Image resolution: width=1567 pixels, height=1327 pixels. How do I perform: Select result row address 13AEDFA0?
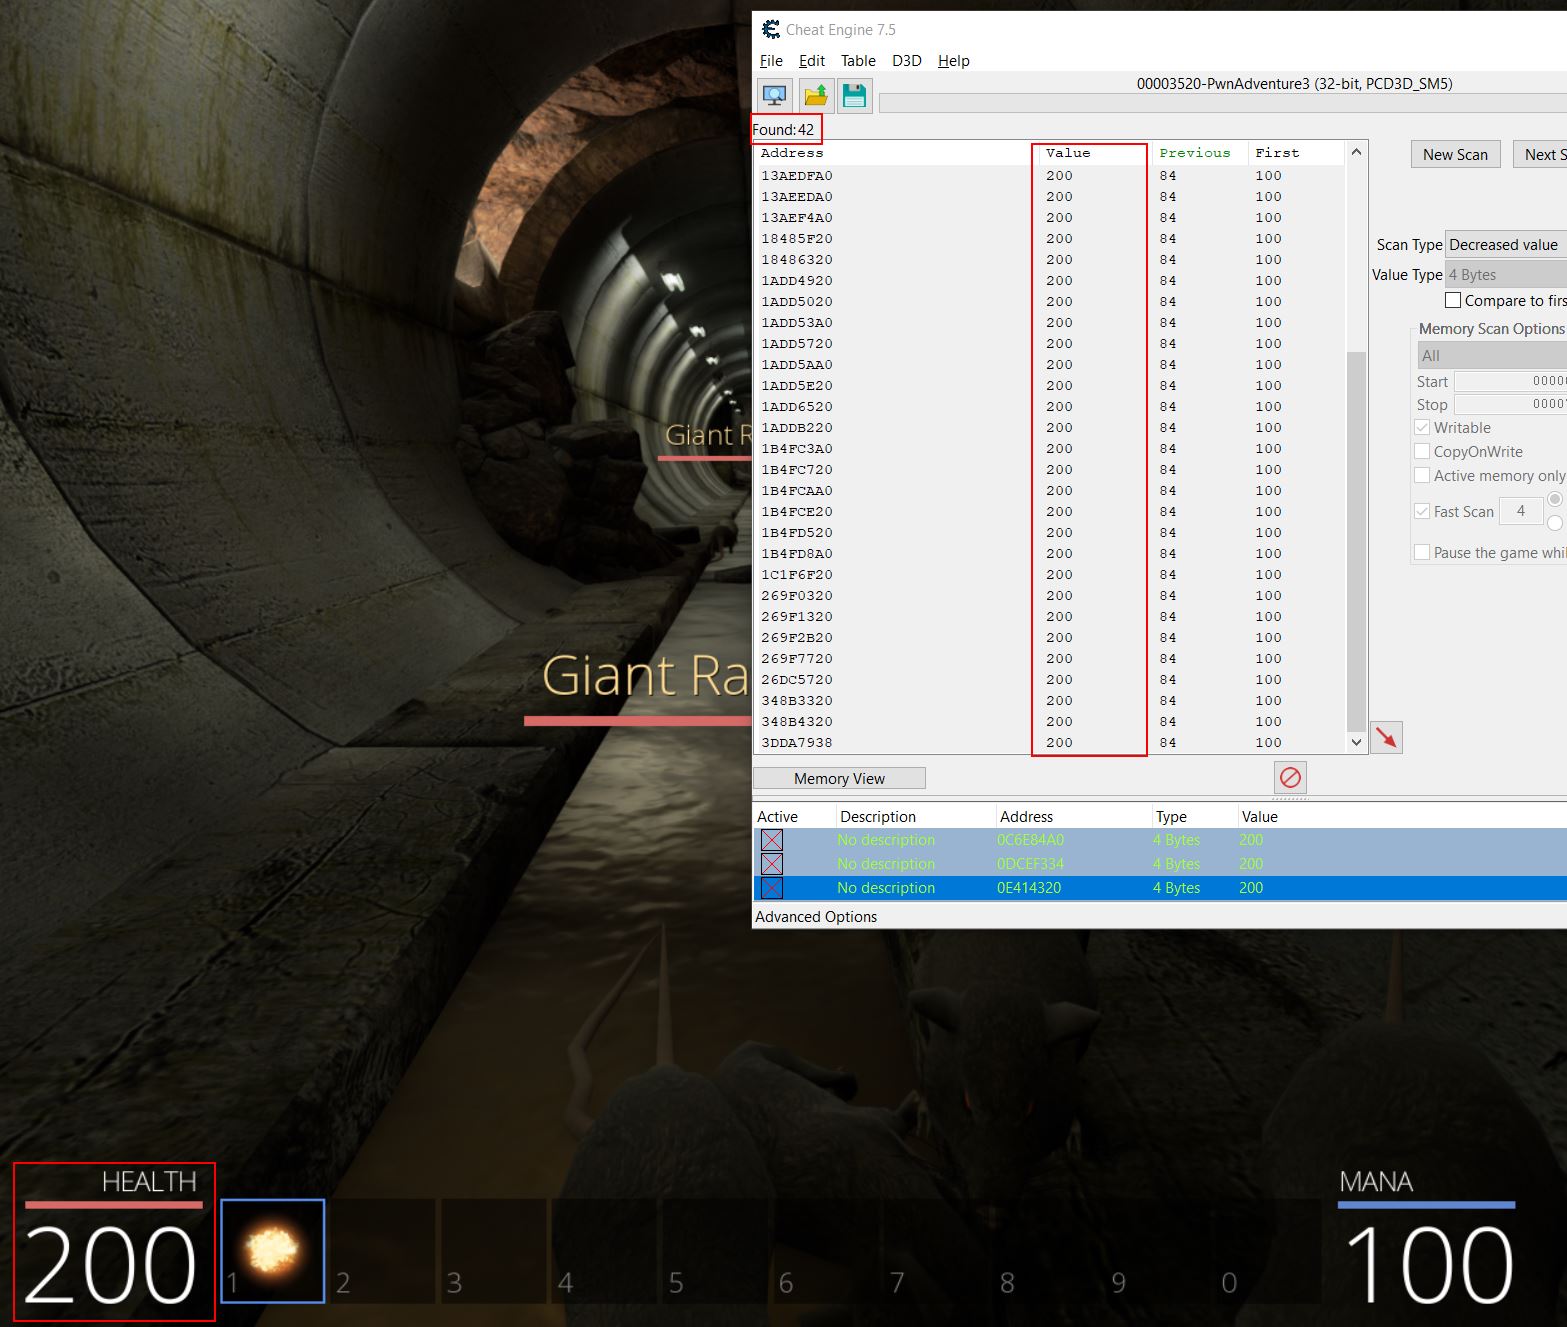(1050, 175)
